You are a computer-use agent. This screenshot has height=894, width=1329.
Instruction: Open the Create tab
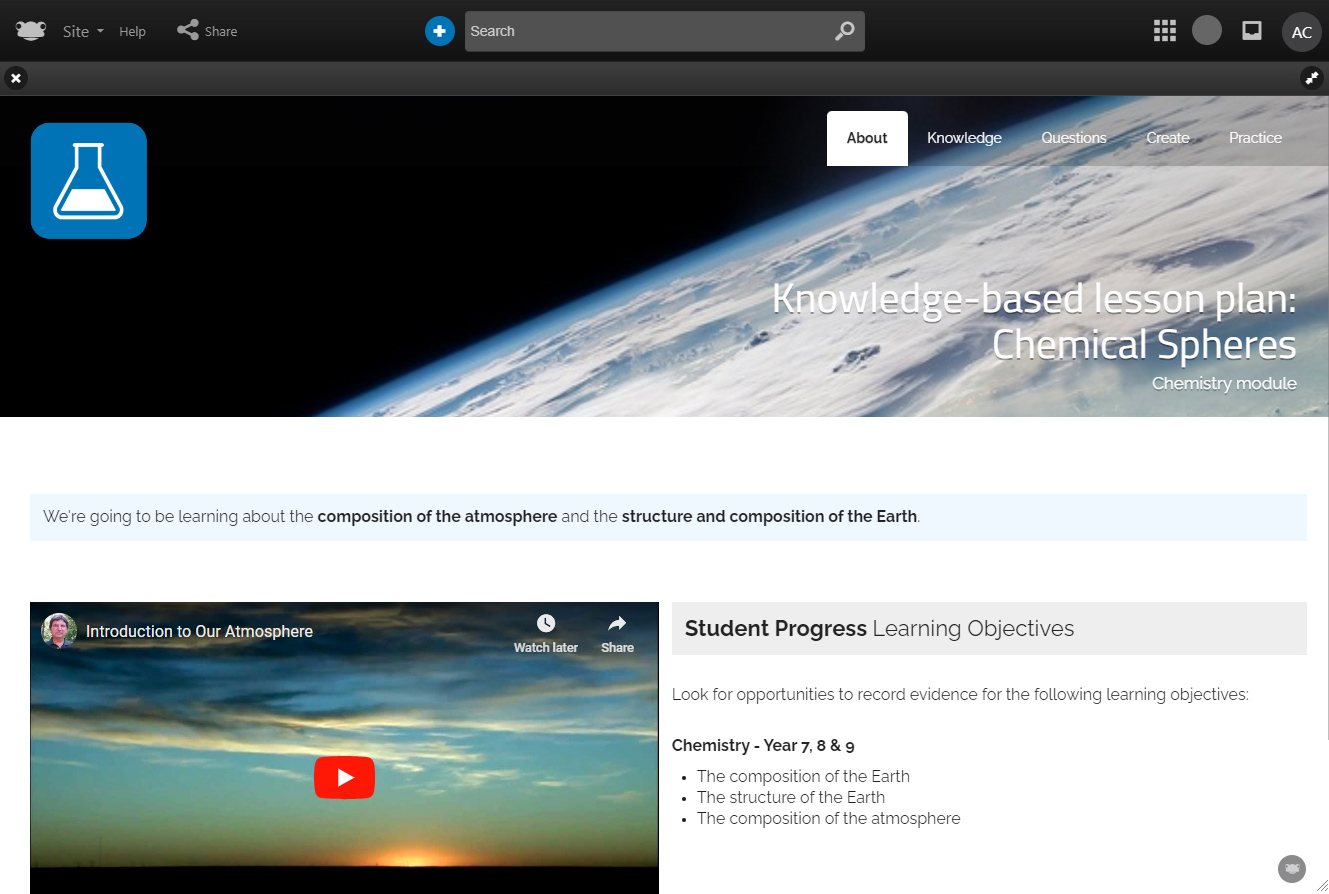pos(1168,138)
